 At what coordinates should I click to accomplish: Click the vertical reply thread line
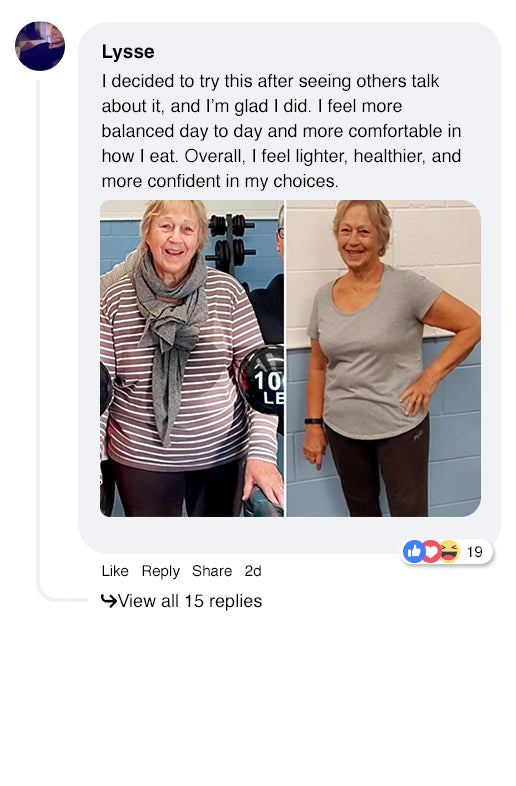(x=38, y=336)
